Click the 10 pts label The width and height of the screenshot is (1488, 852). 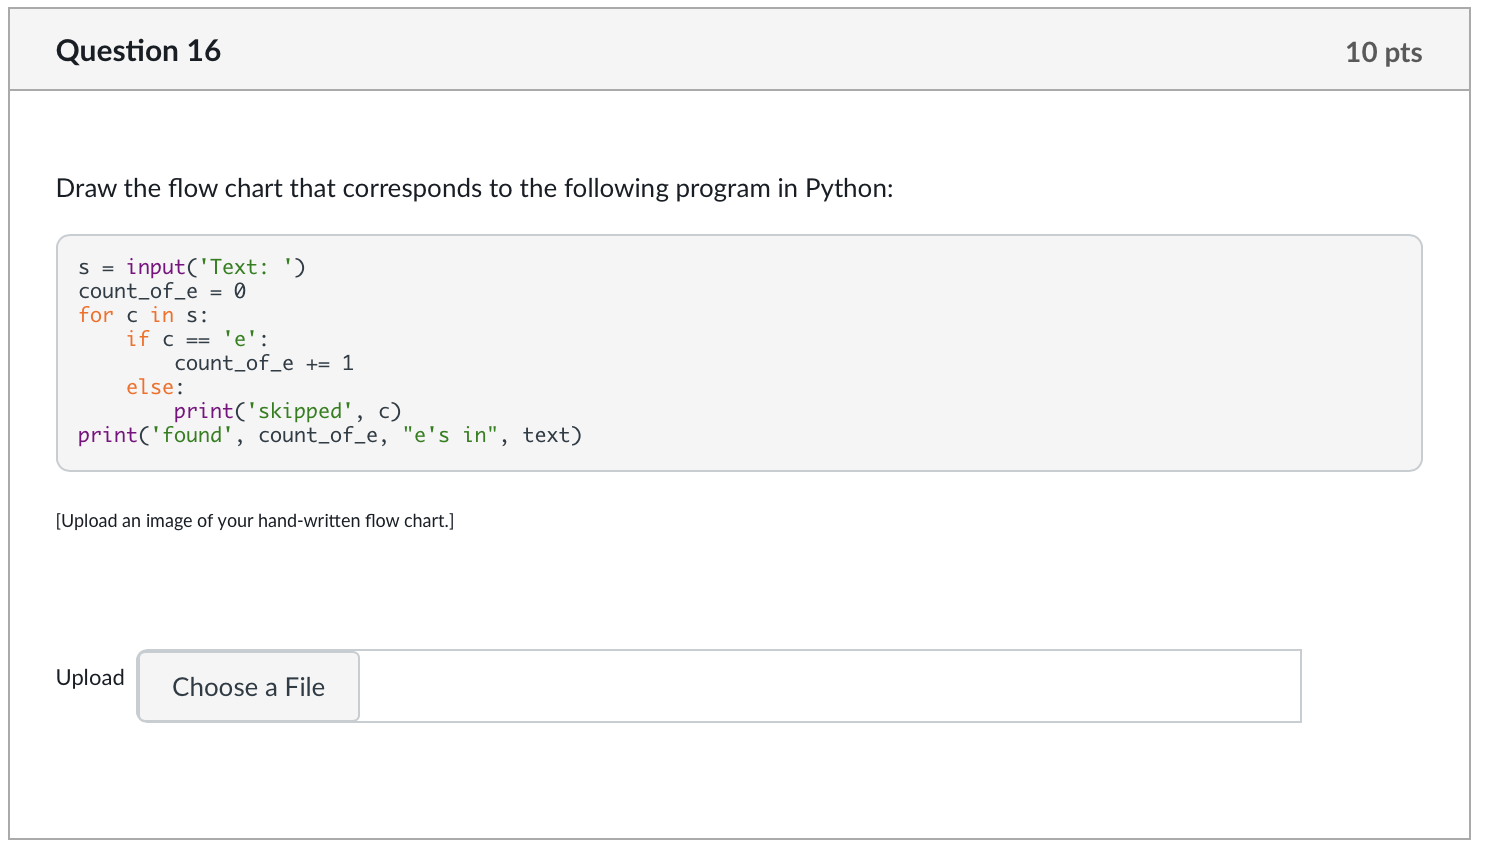[1385, 53]
